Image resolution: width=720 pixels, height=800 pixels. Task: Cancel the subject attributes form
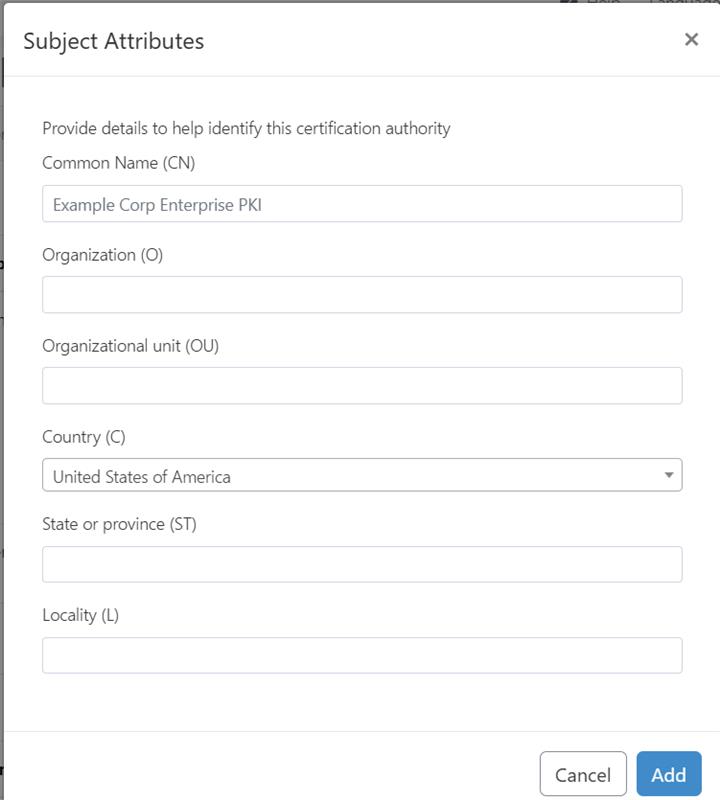coord(583,774)
